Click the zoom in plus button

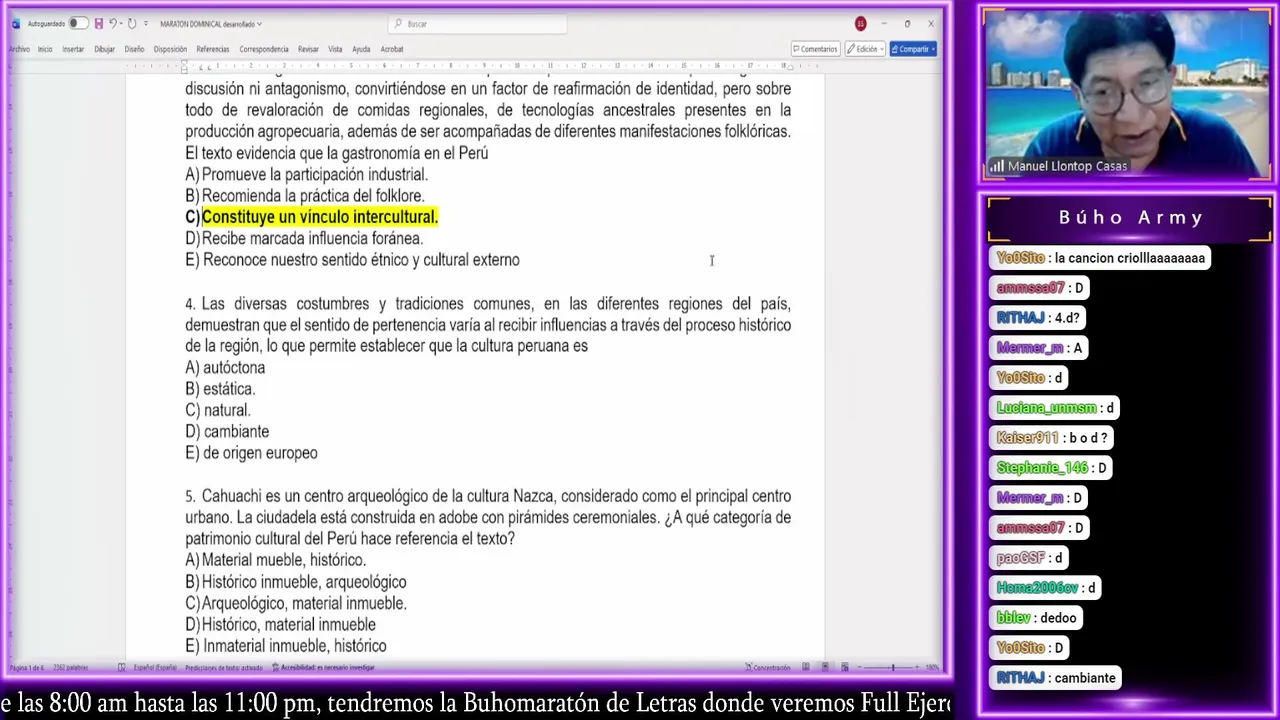click(917, 667)
